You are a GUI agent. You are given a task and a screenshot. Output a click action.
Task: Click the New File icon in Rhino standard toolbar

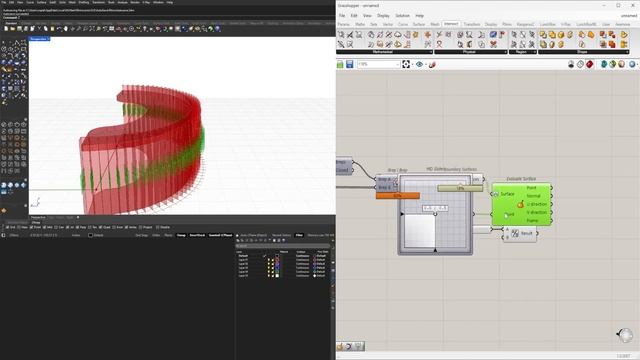pyautogui.click(x=6, y=29)
